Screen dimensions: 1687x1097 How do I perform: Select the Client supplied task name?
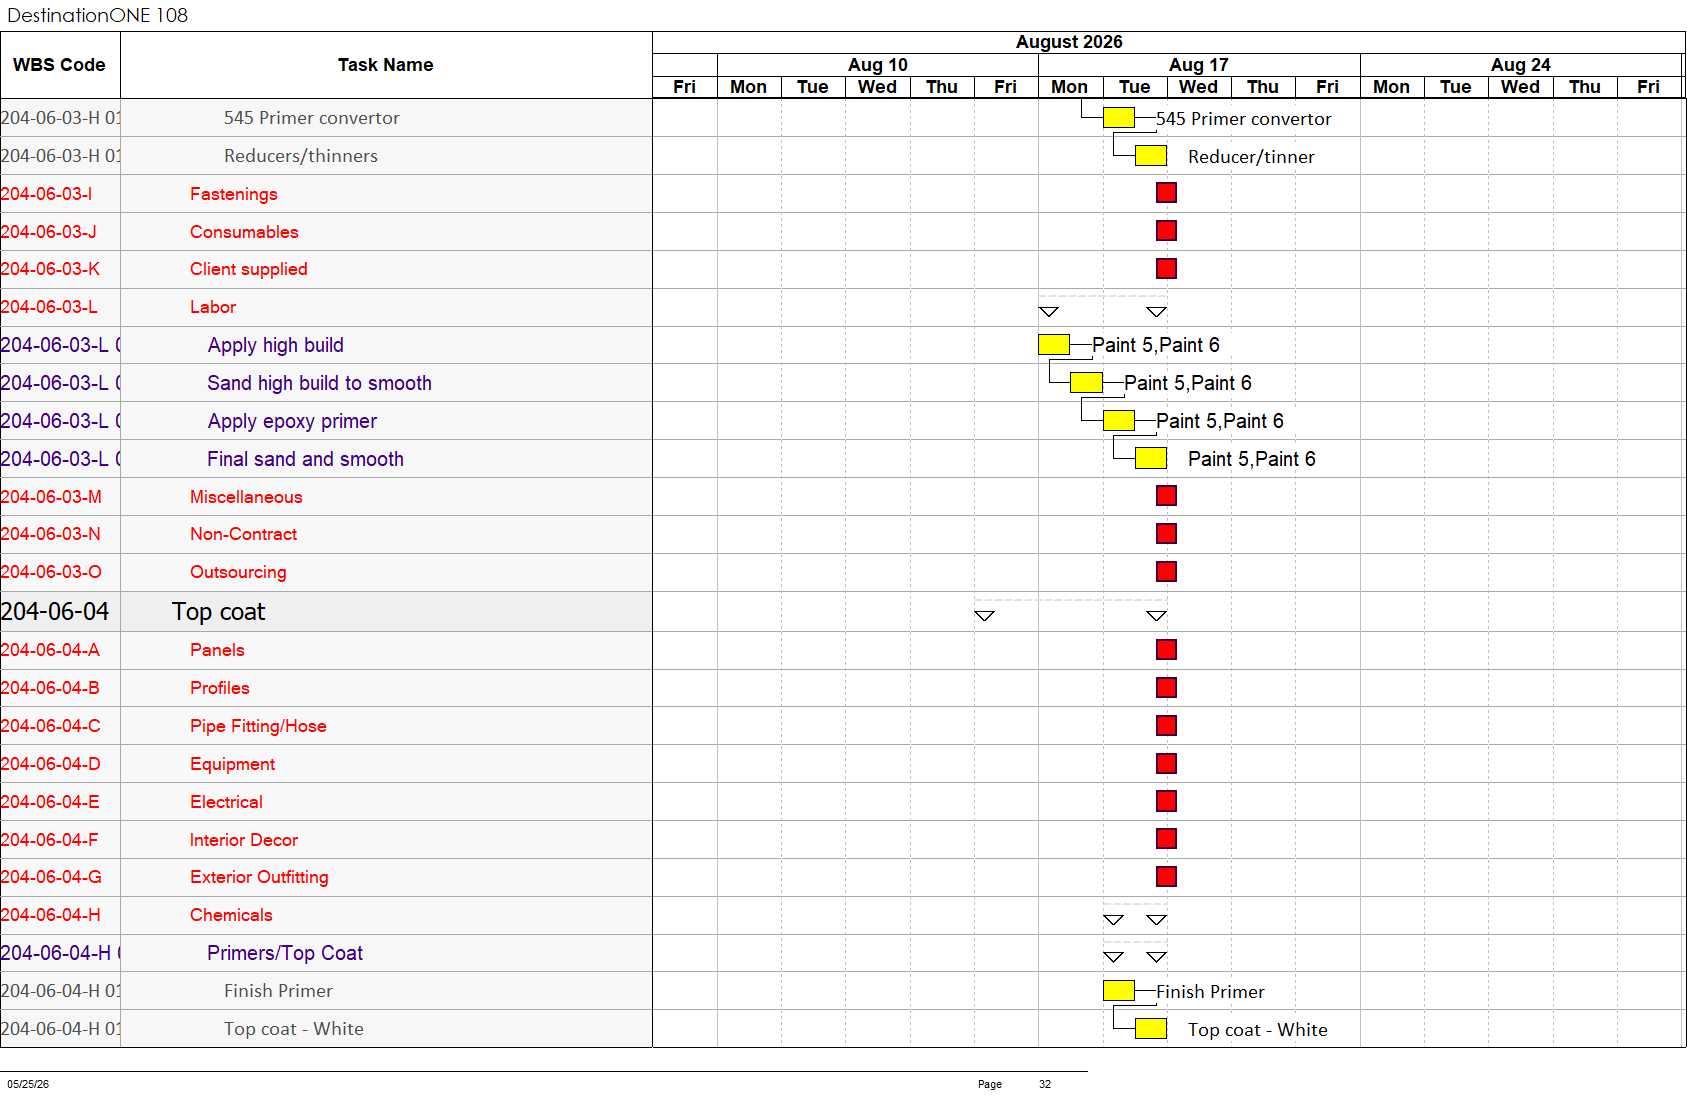click(249, 269)
